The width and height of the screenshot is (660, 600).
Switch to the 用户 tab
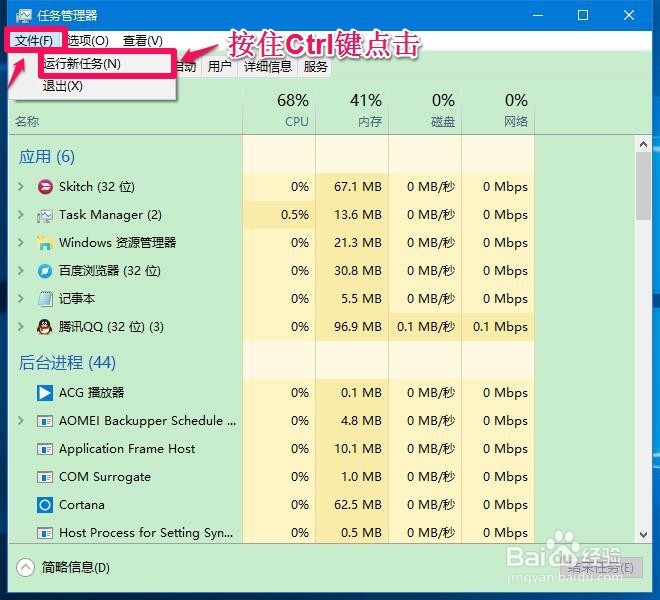(x=219, y=66)
